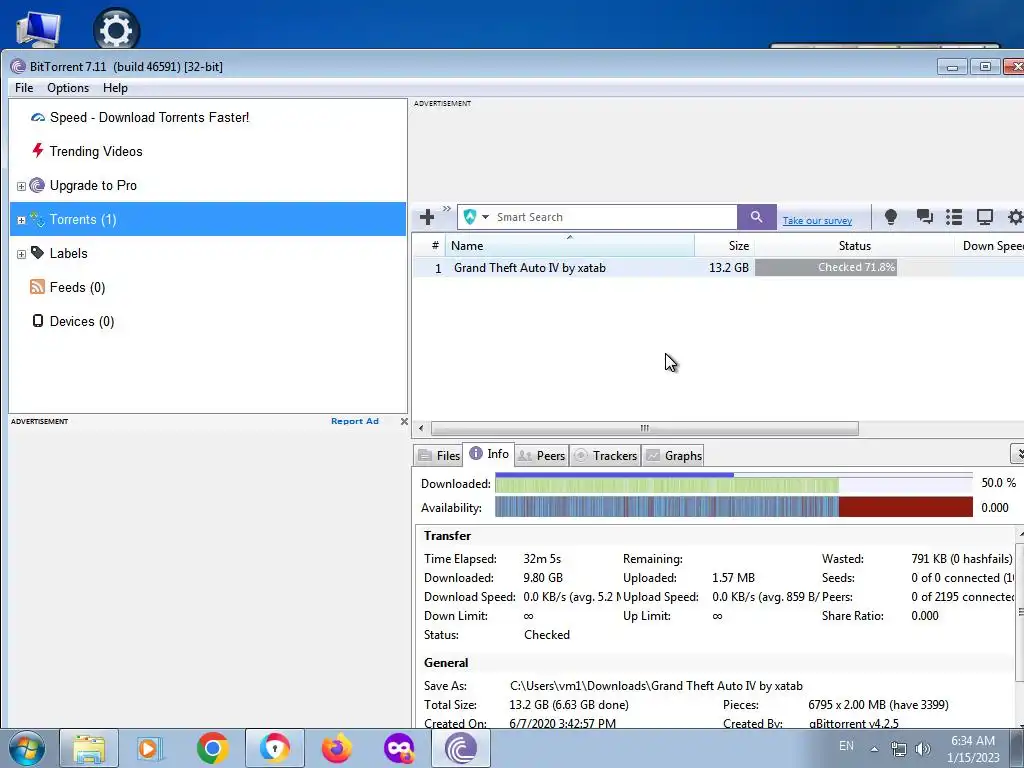Click the Feeds RSS icon
The width and height of the screenshot is (1024, 768).
click(x=37, y=287)
